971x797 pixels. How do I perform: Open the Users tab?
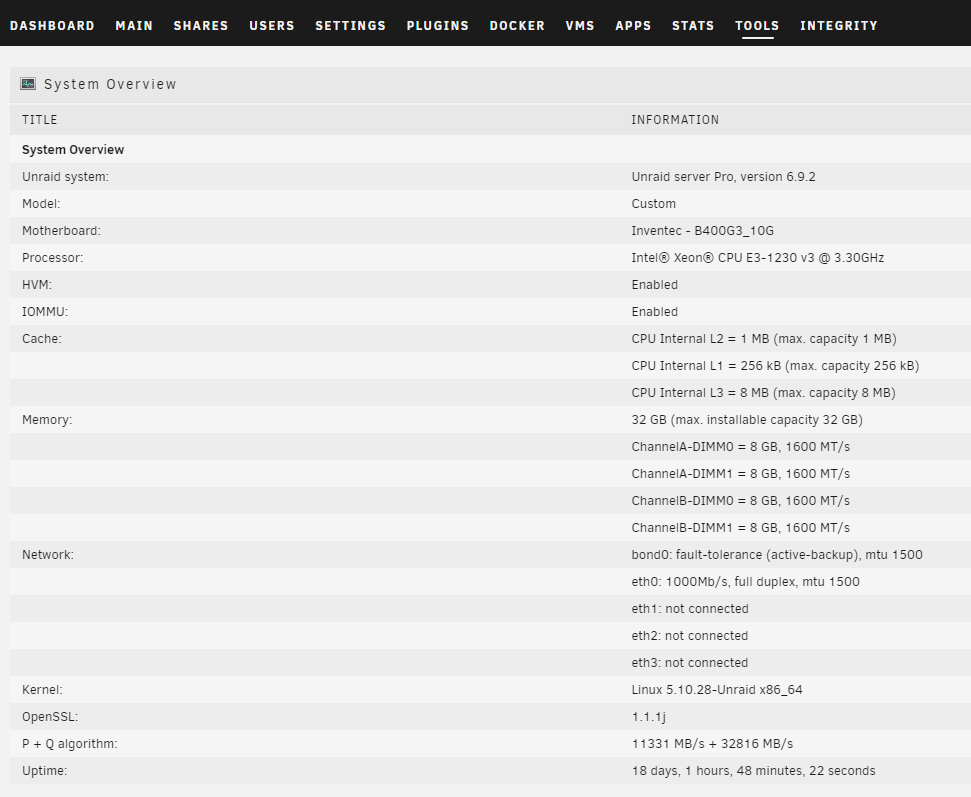(271, 26)
